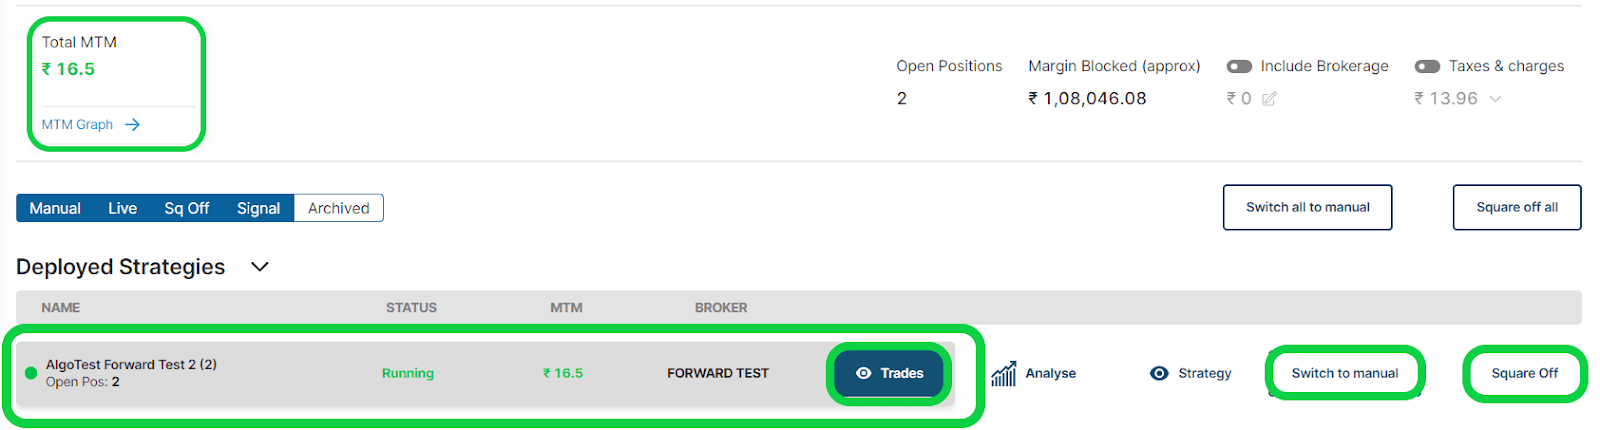
Task: Show the Archived tab
Action: [338, 208]
